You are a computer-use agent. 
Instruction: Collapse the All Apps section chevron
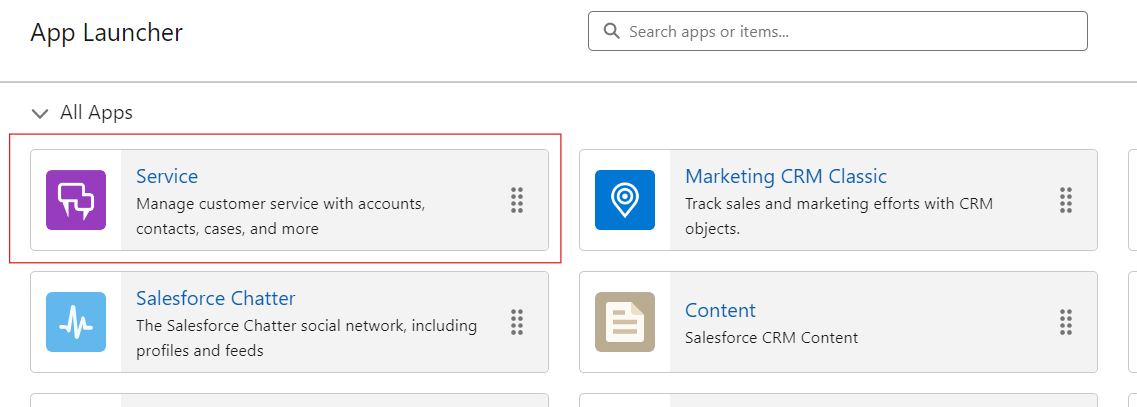[x=40, y=113]
